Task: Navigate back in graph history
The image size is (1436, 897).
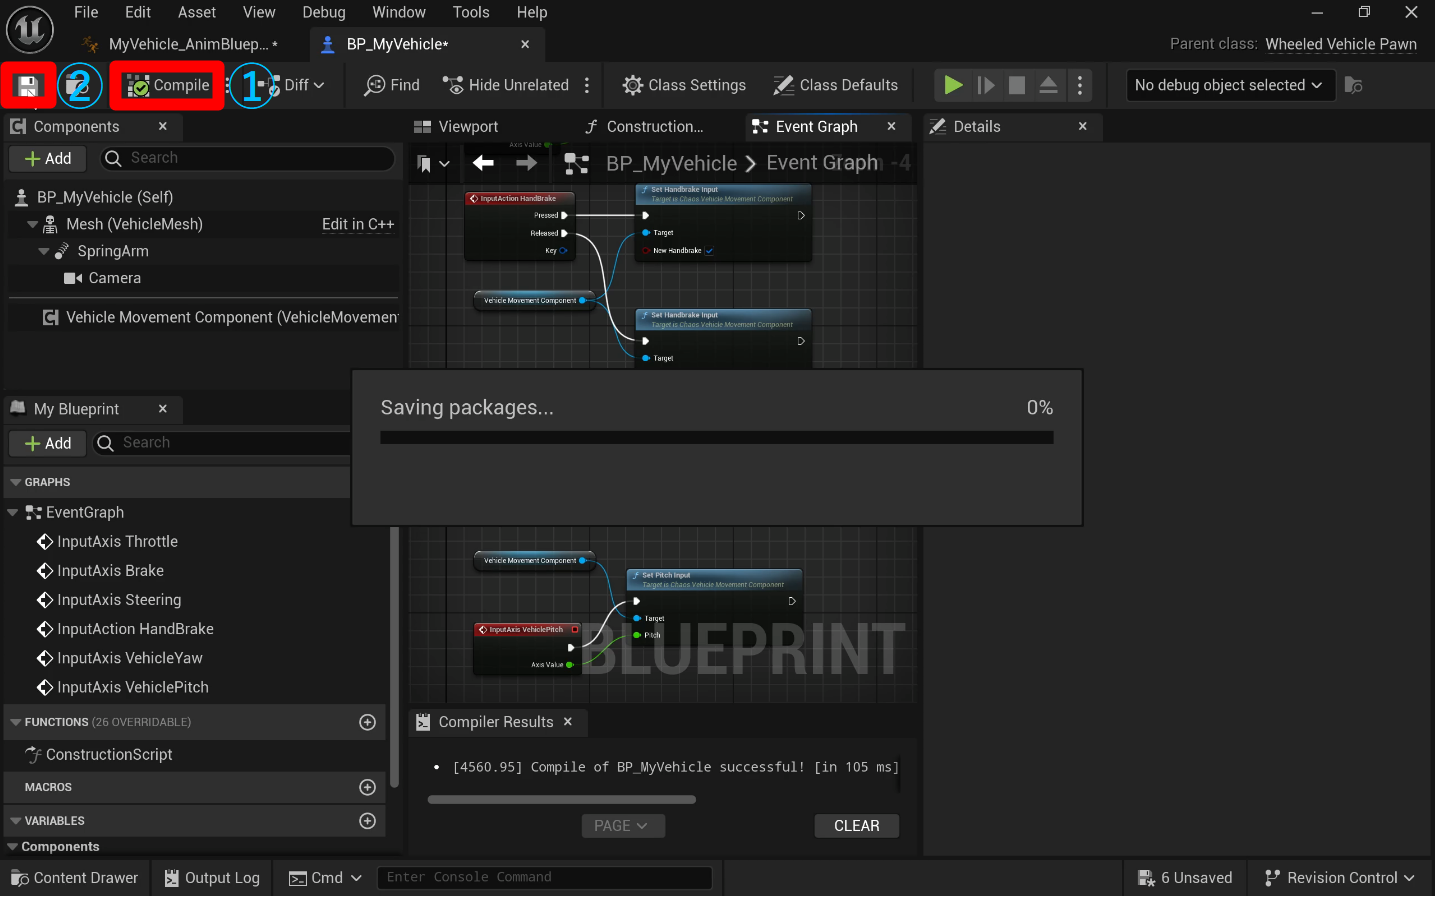Action: point(484,163)
